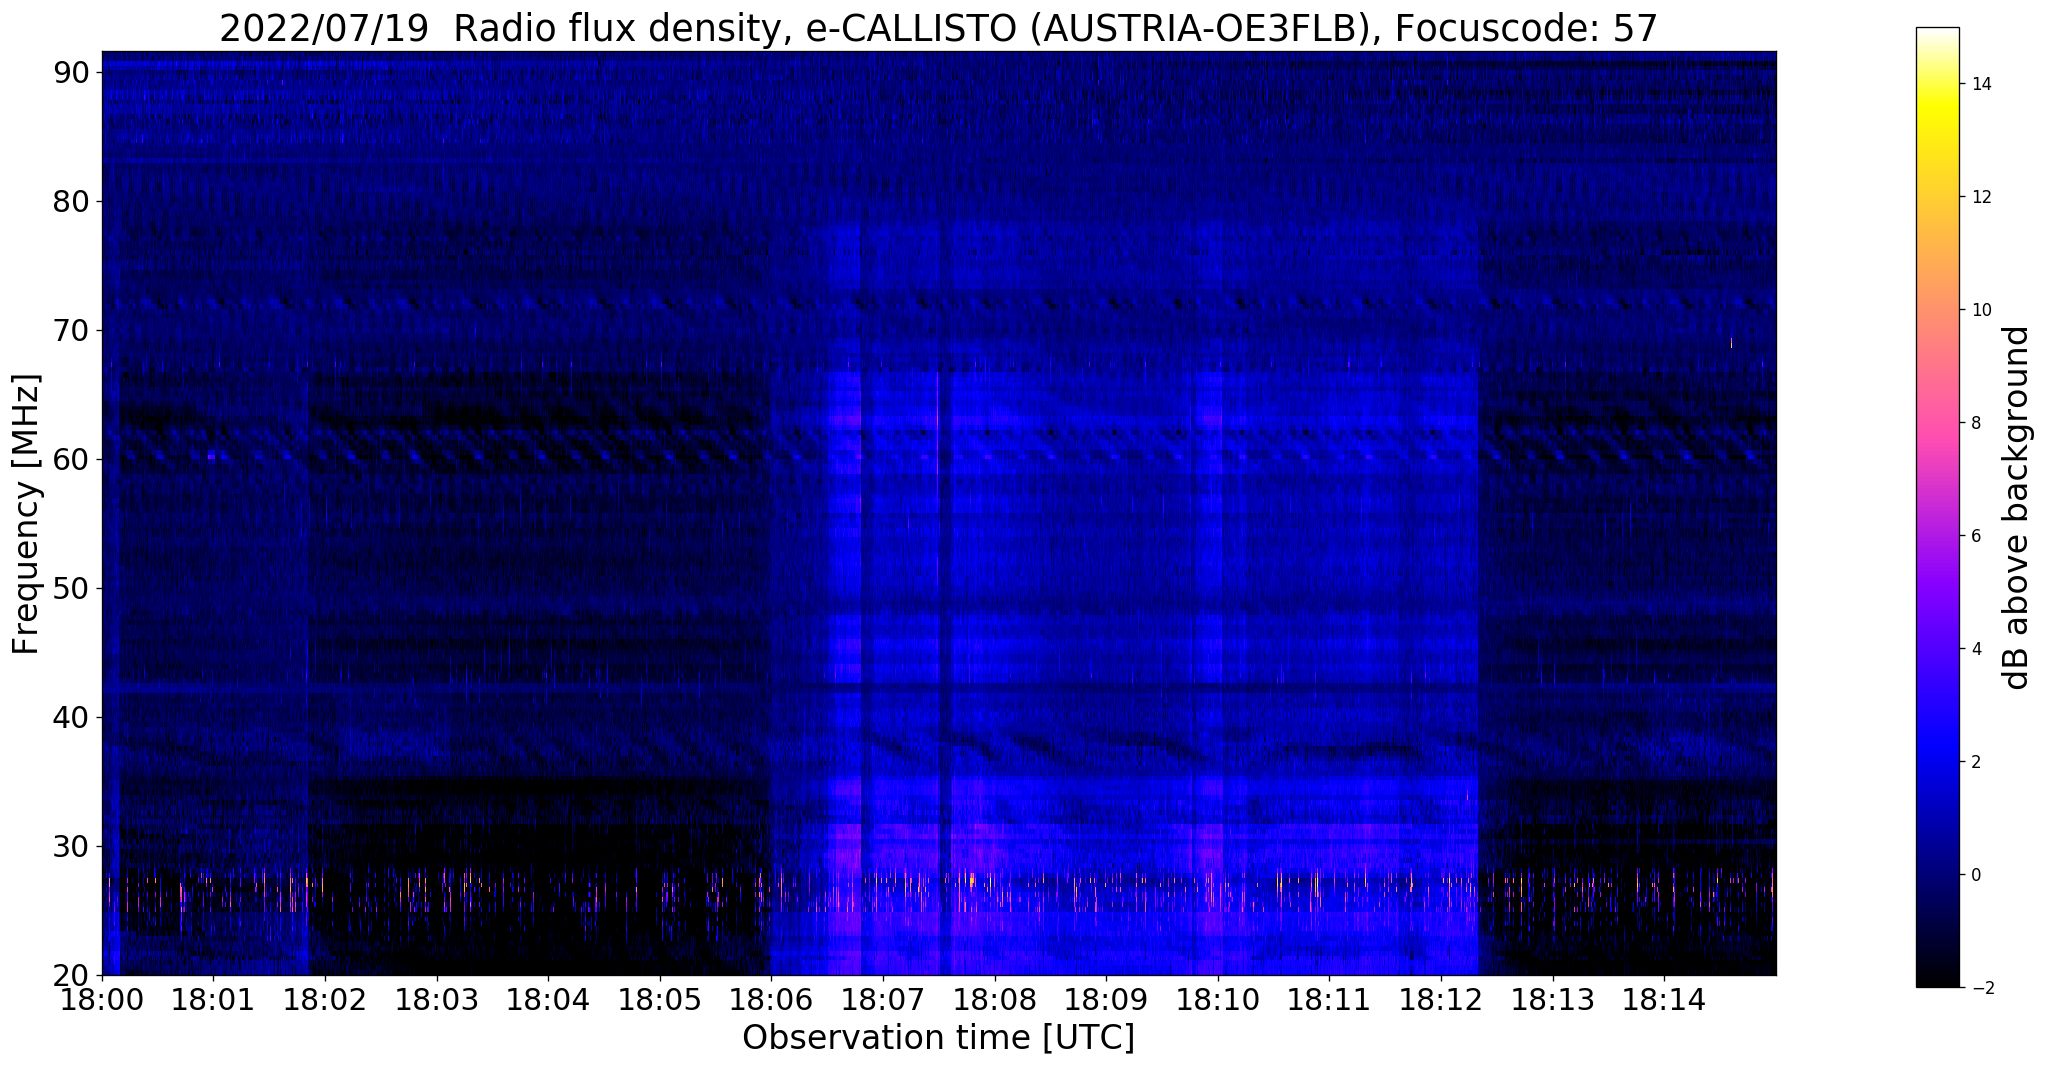
Task: Click the colorbar tick label 12
Action: [x=1980, y=197]
